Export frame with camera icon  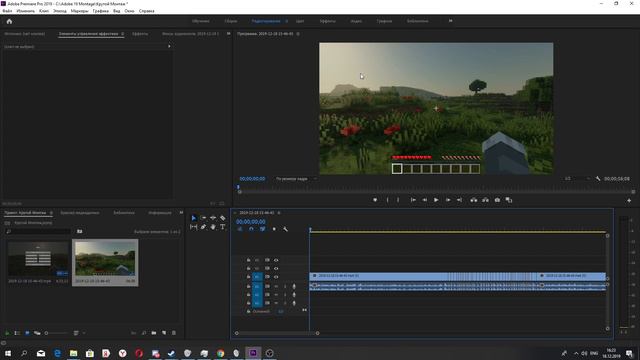coord(497,200)
